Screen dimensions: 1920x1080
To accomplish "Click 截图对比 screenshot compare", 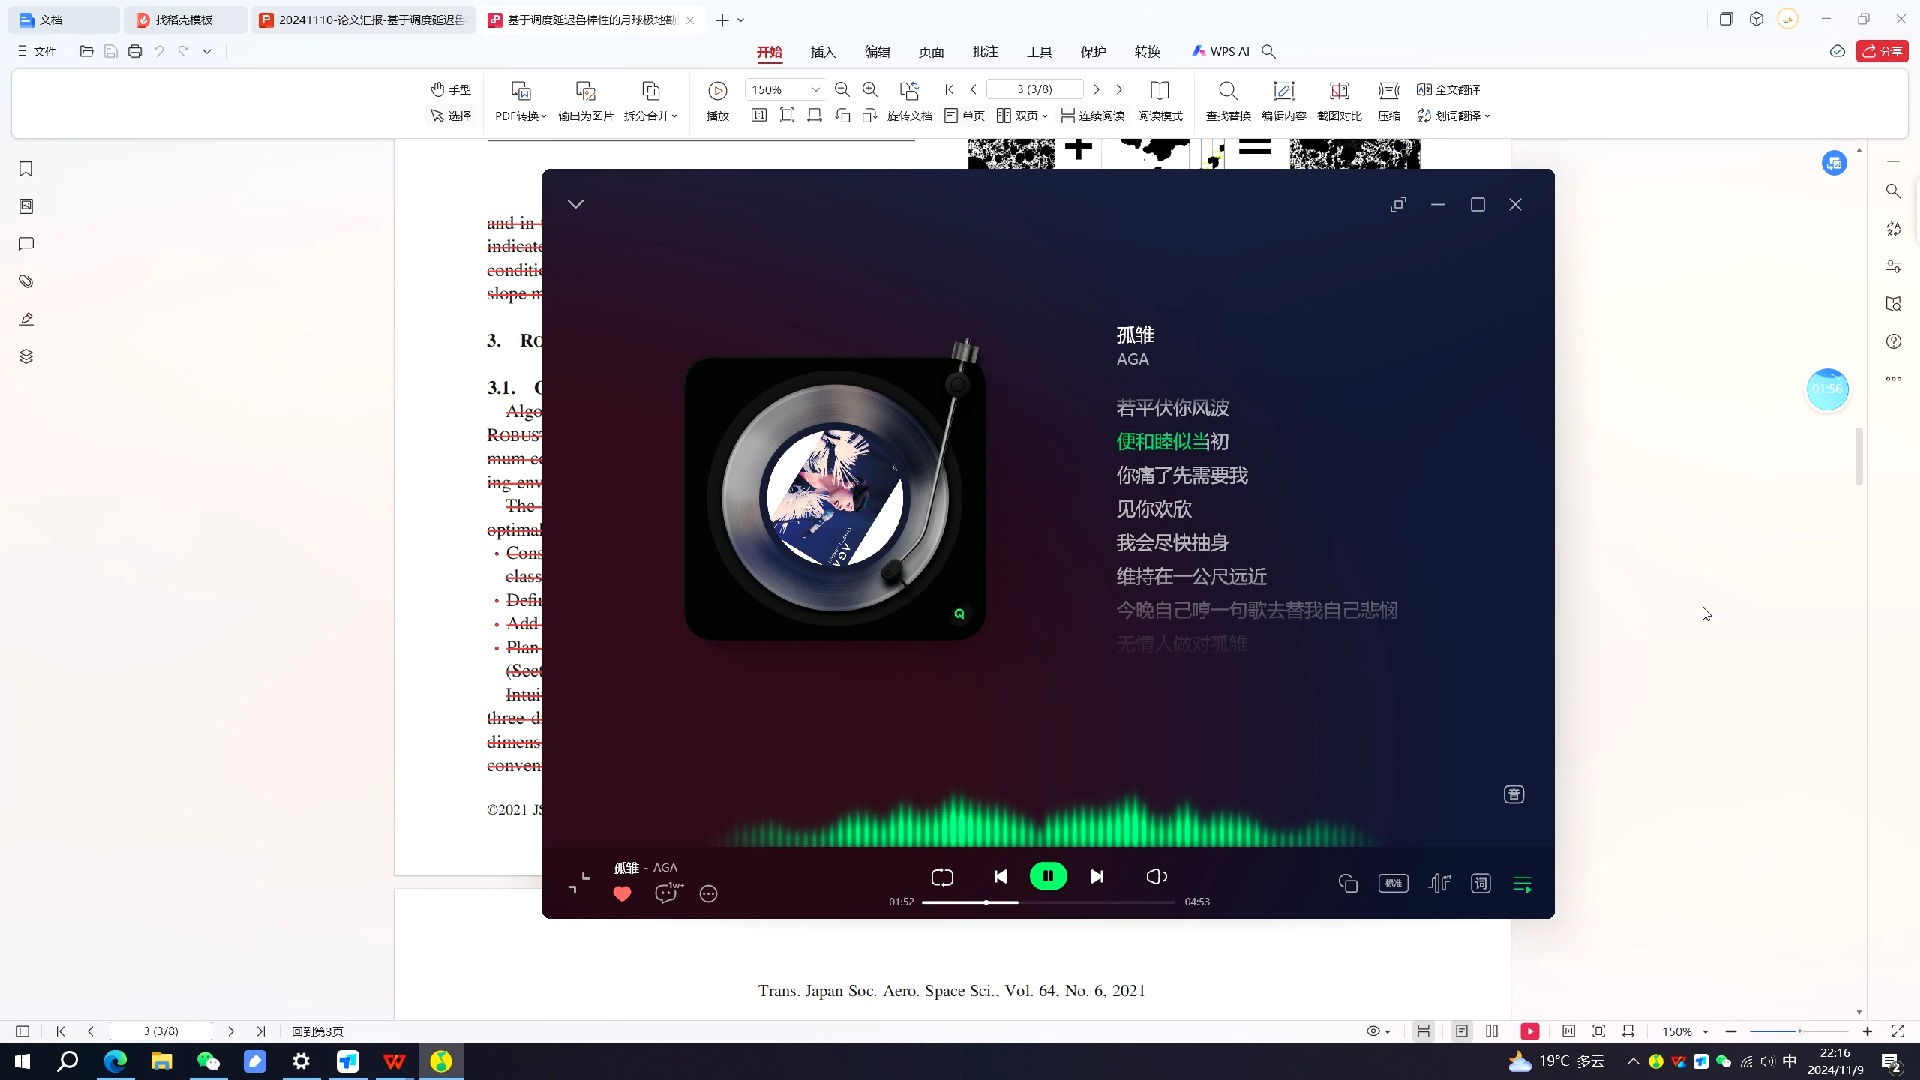I will [x=1339, y=102].
